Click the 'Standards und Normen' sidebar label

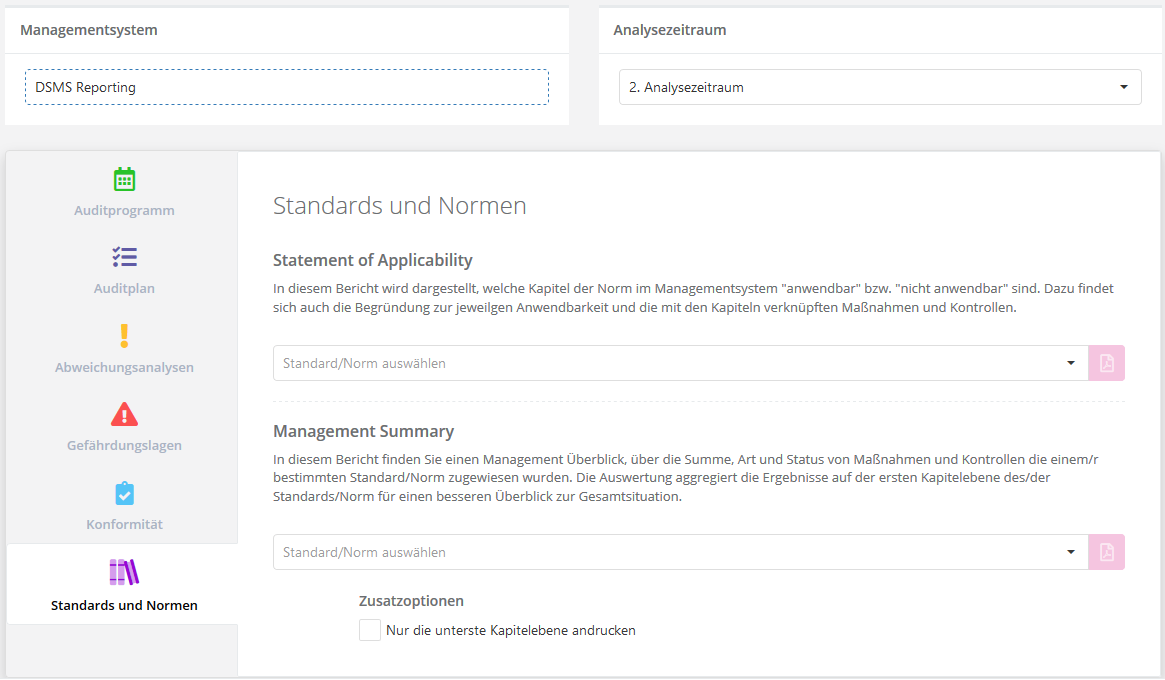[x=124, y=606]
